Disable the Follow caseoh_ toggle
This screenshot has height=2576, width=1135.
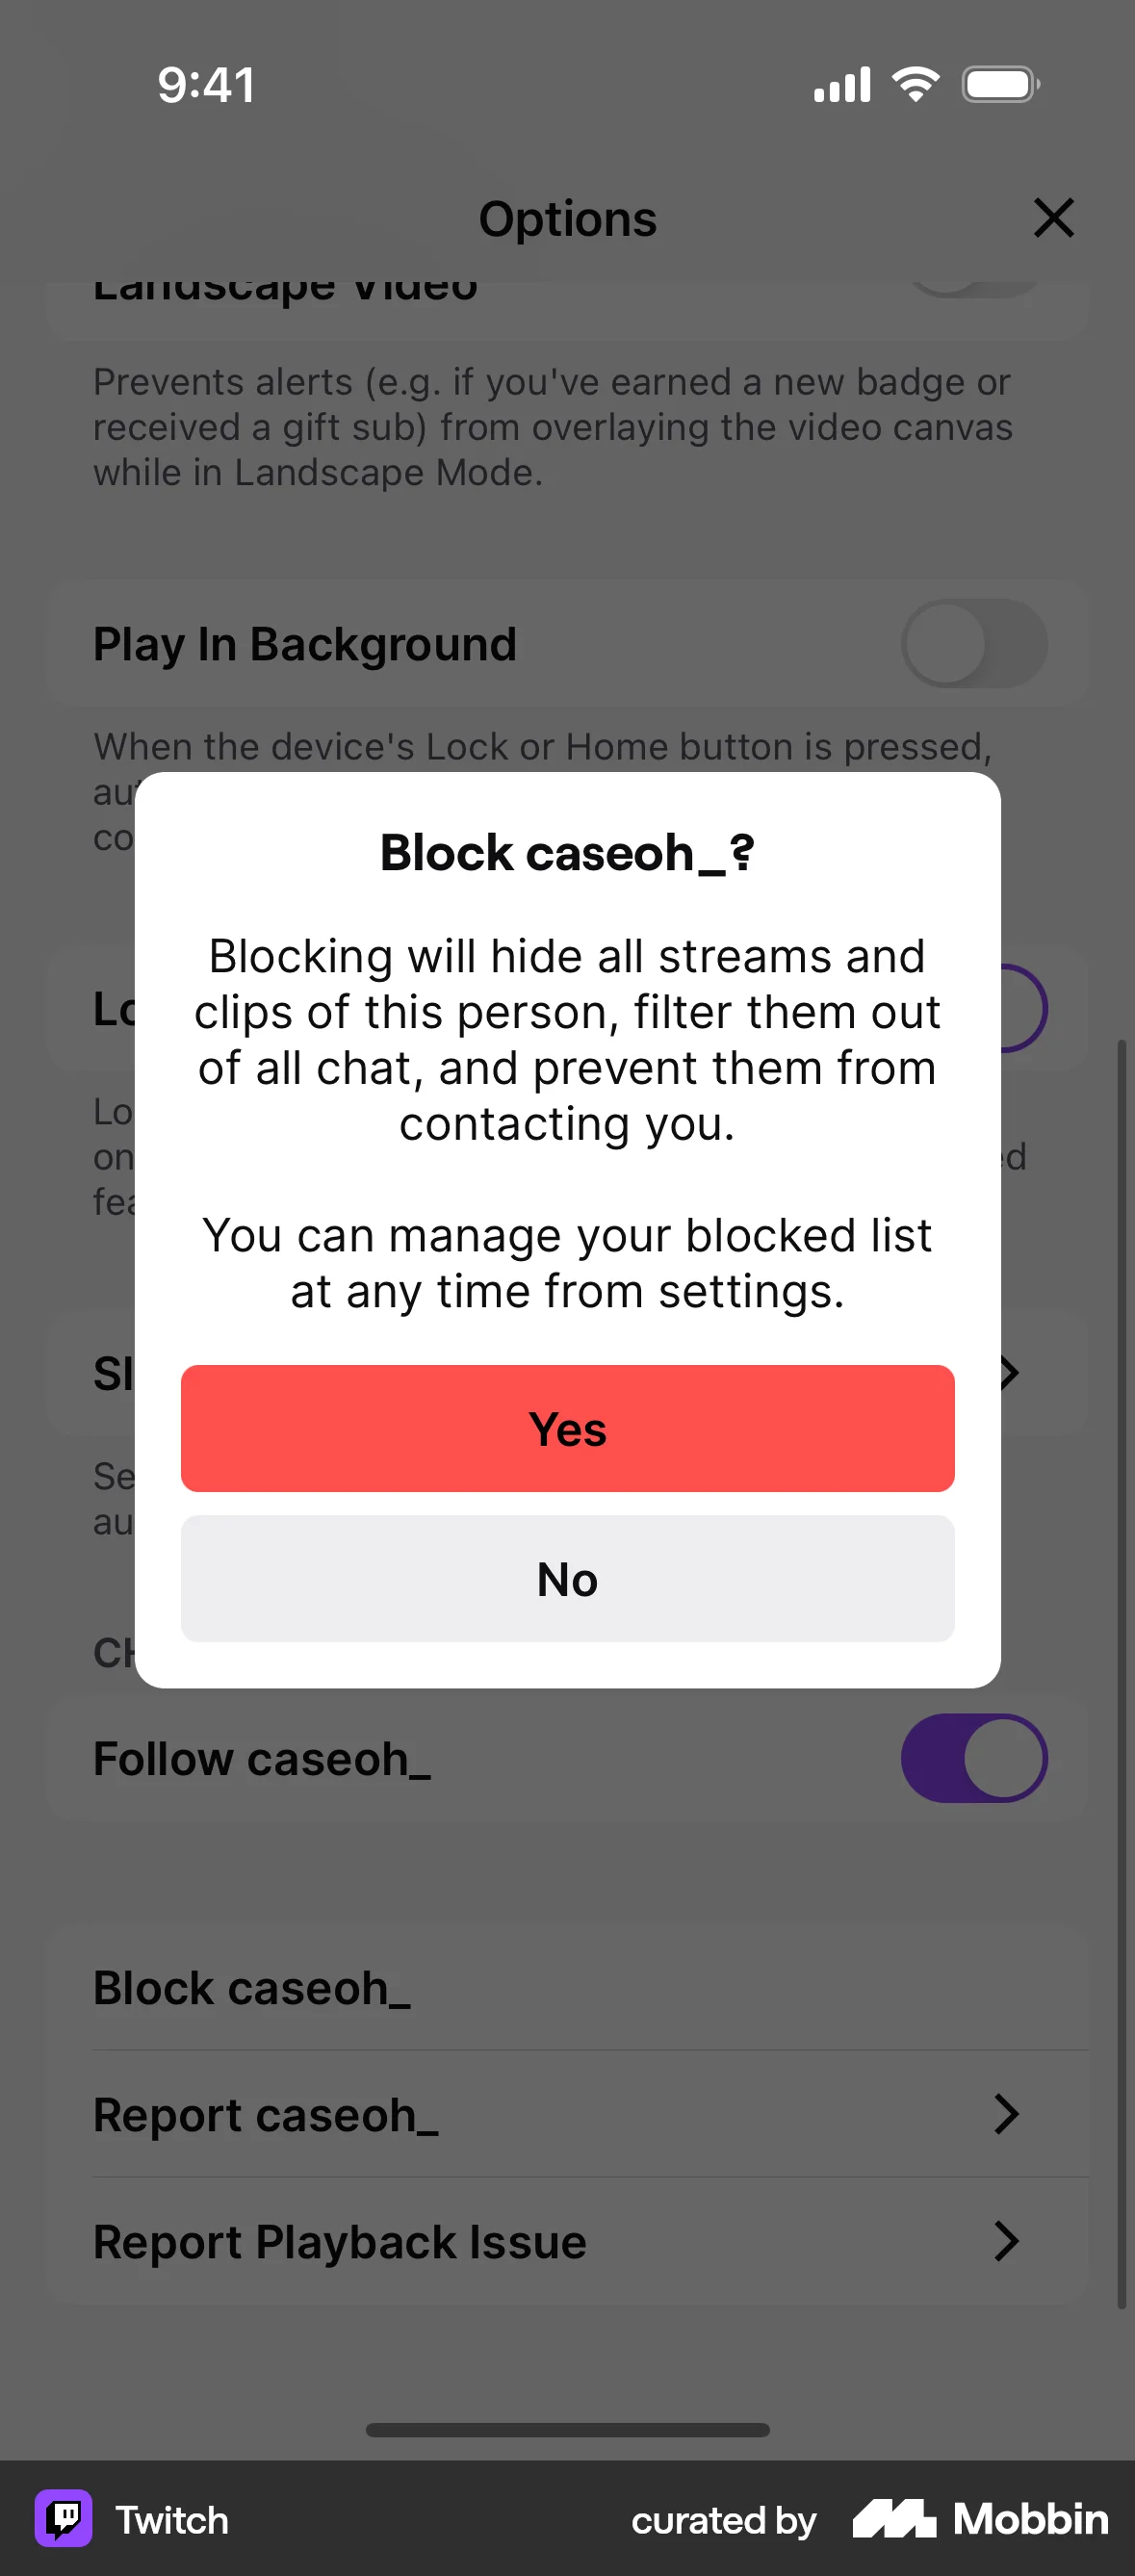coord(974,1758)
